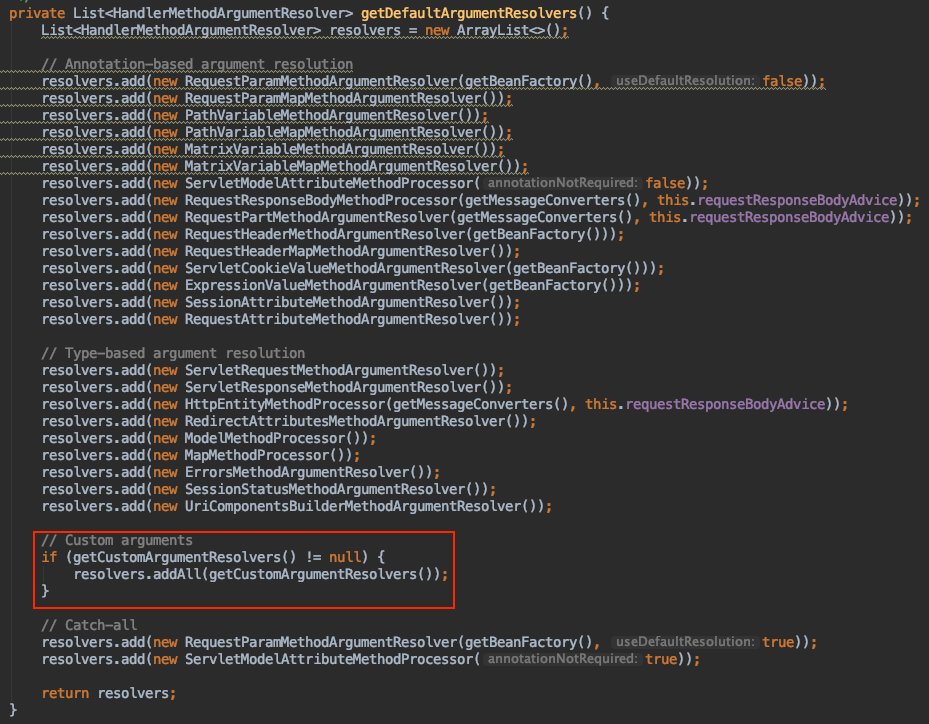Select the 'Custom arguments' comment line
929x724 pixels.
[117, 540]
